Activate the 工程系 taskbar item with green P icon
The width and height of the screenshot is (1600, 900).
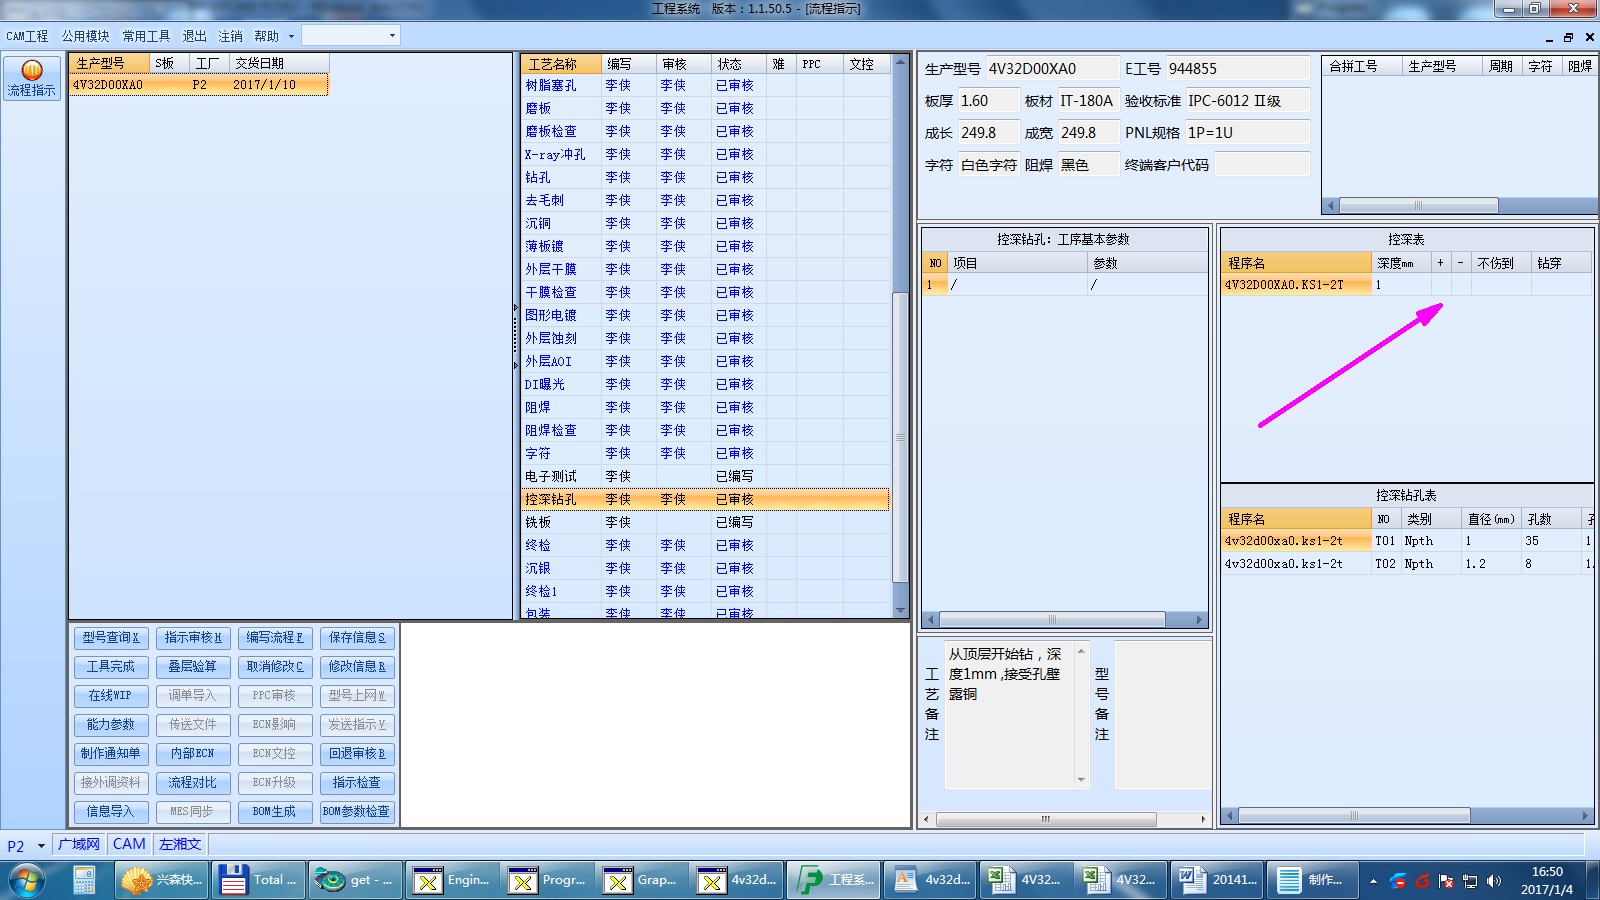pyautogui.click(x=833, y=880)
